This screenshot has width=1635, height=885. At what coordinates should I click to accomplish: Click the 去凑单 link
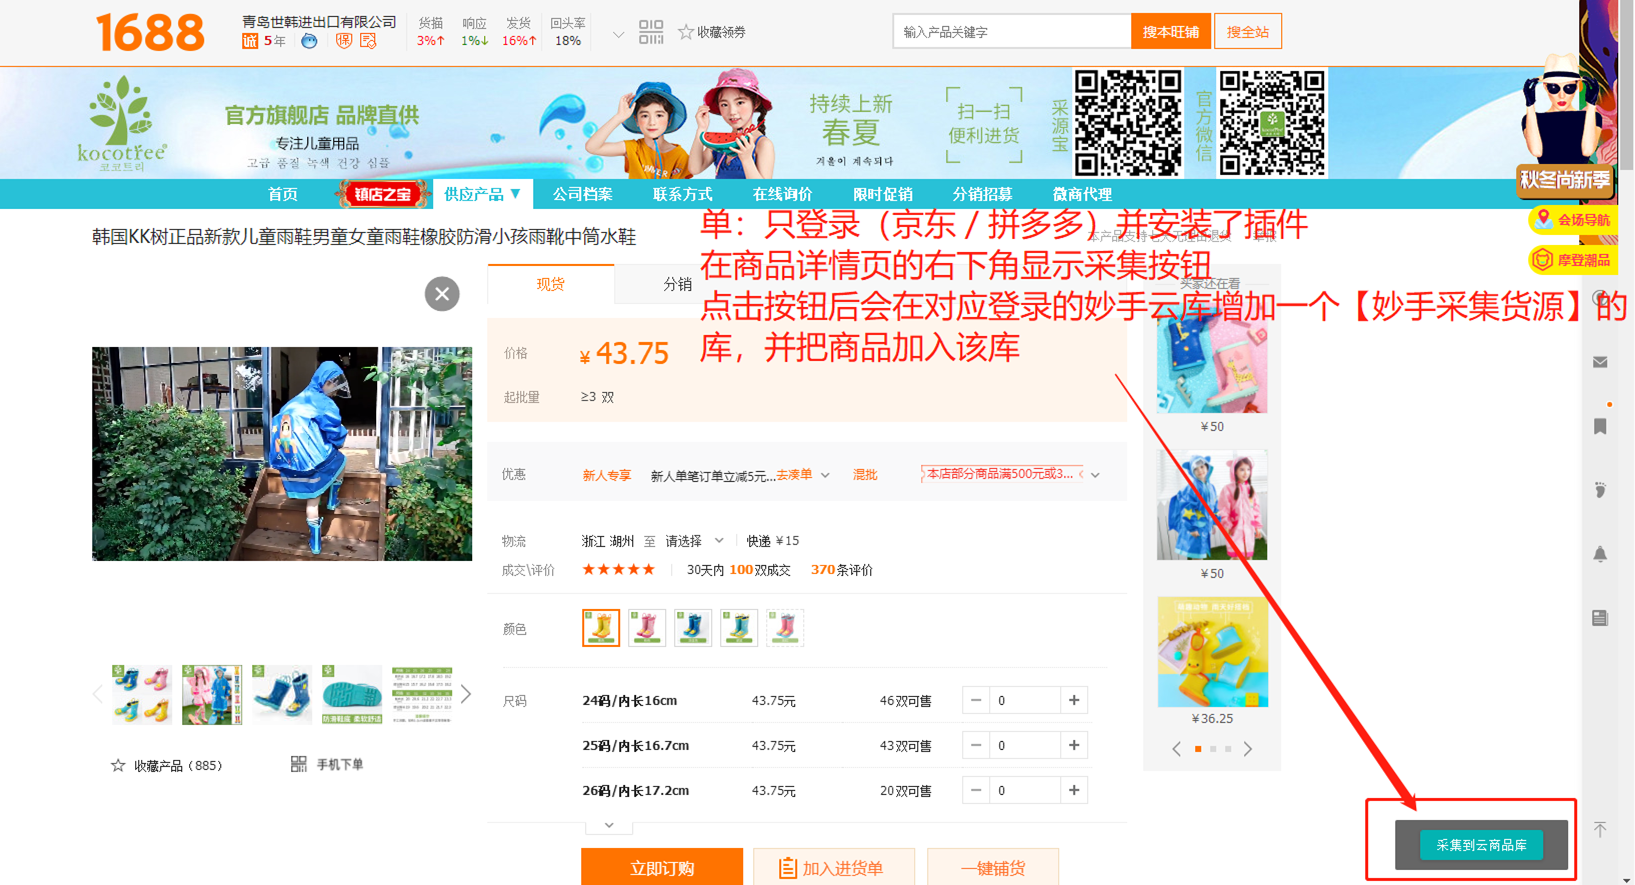pyautogui.click(x=795, y=475)
